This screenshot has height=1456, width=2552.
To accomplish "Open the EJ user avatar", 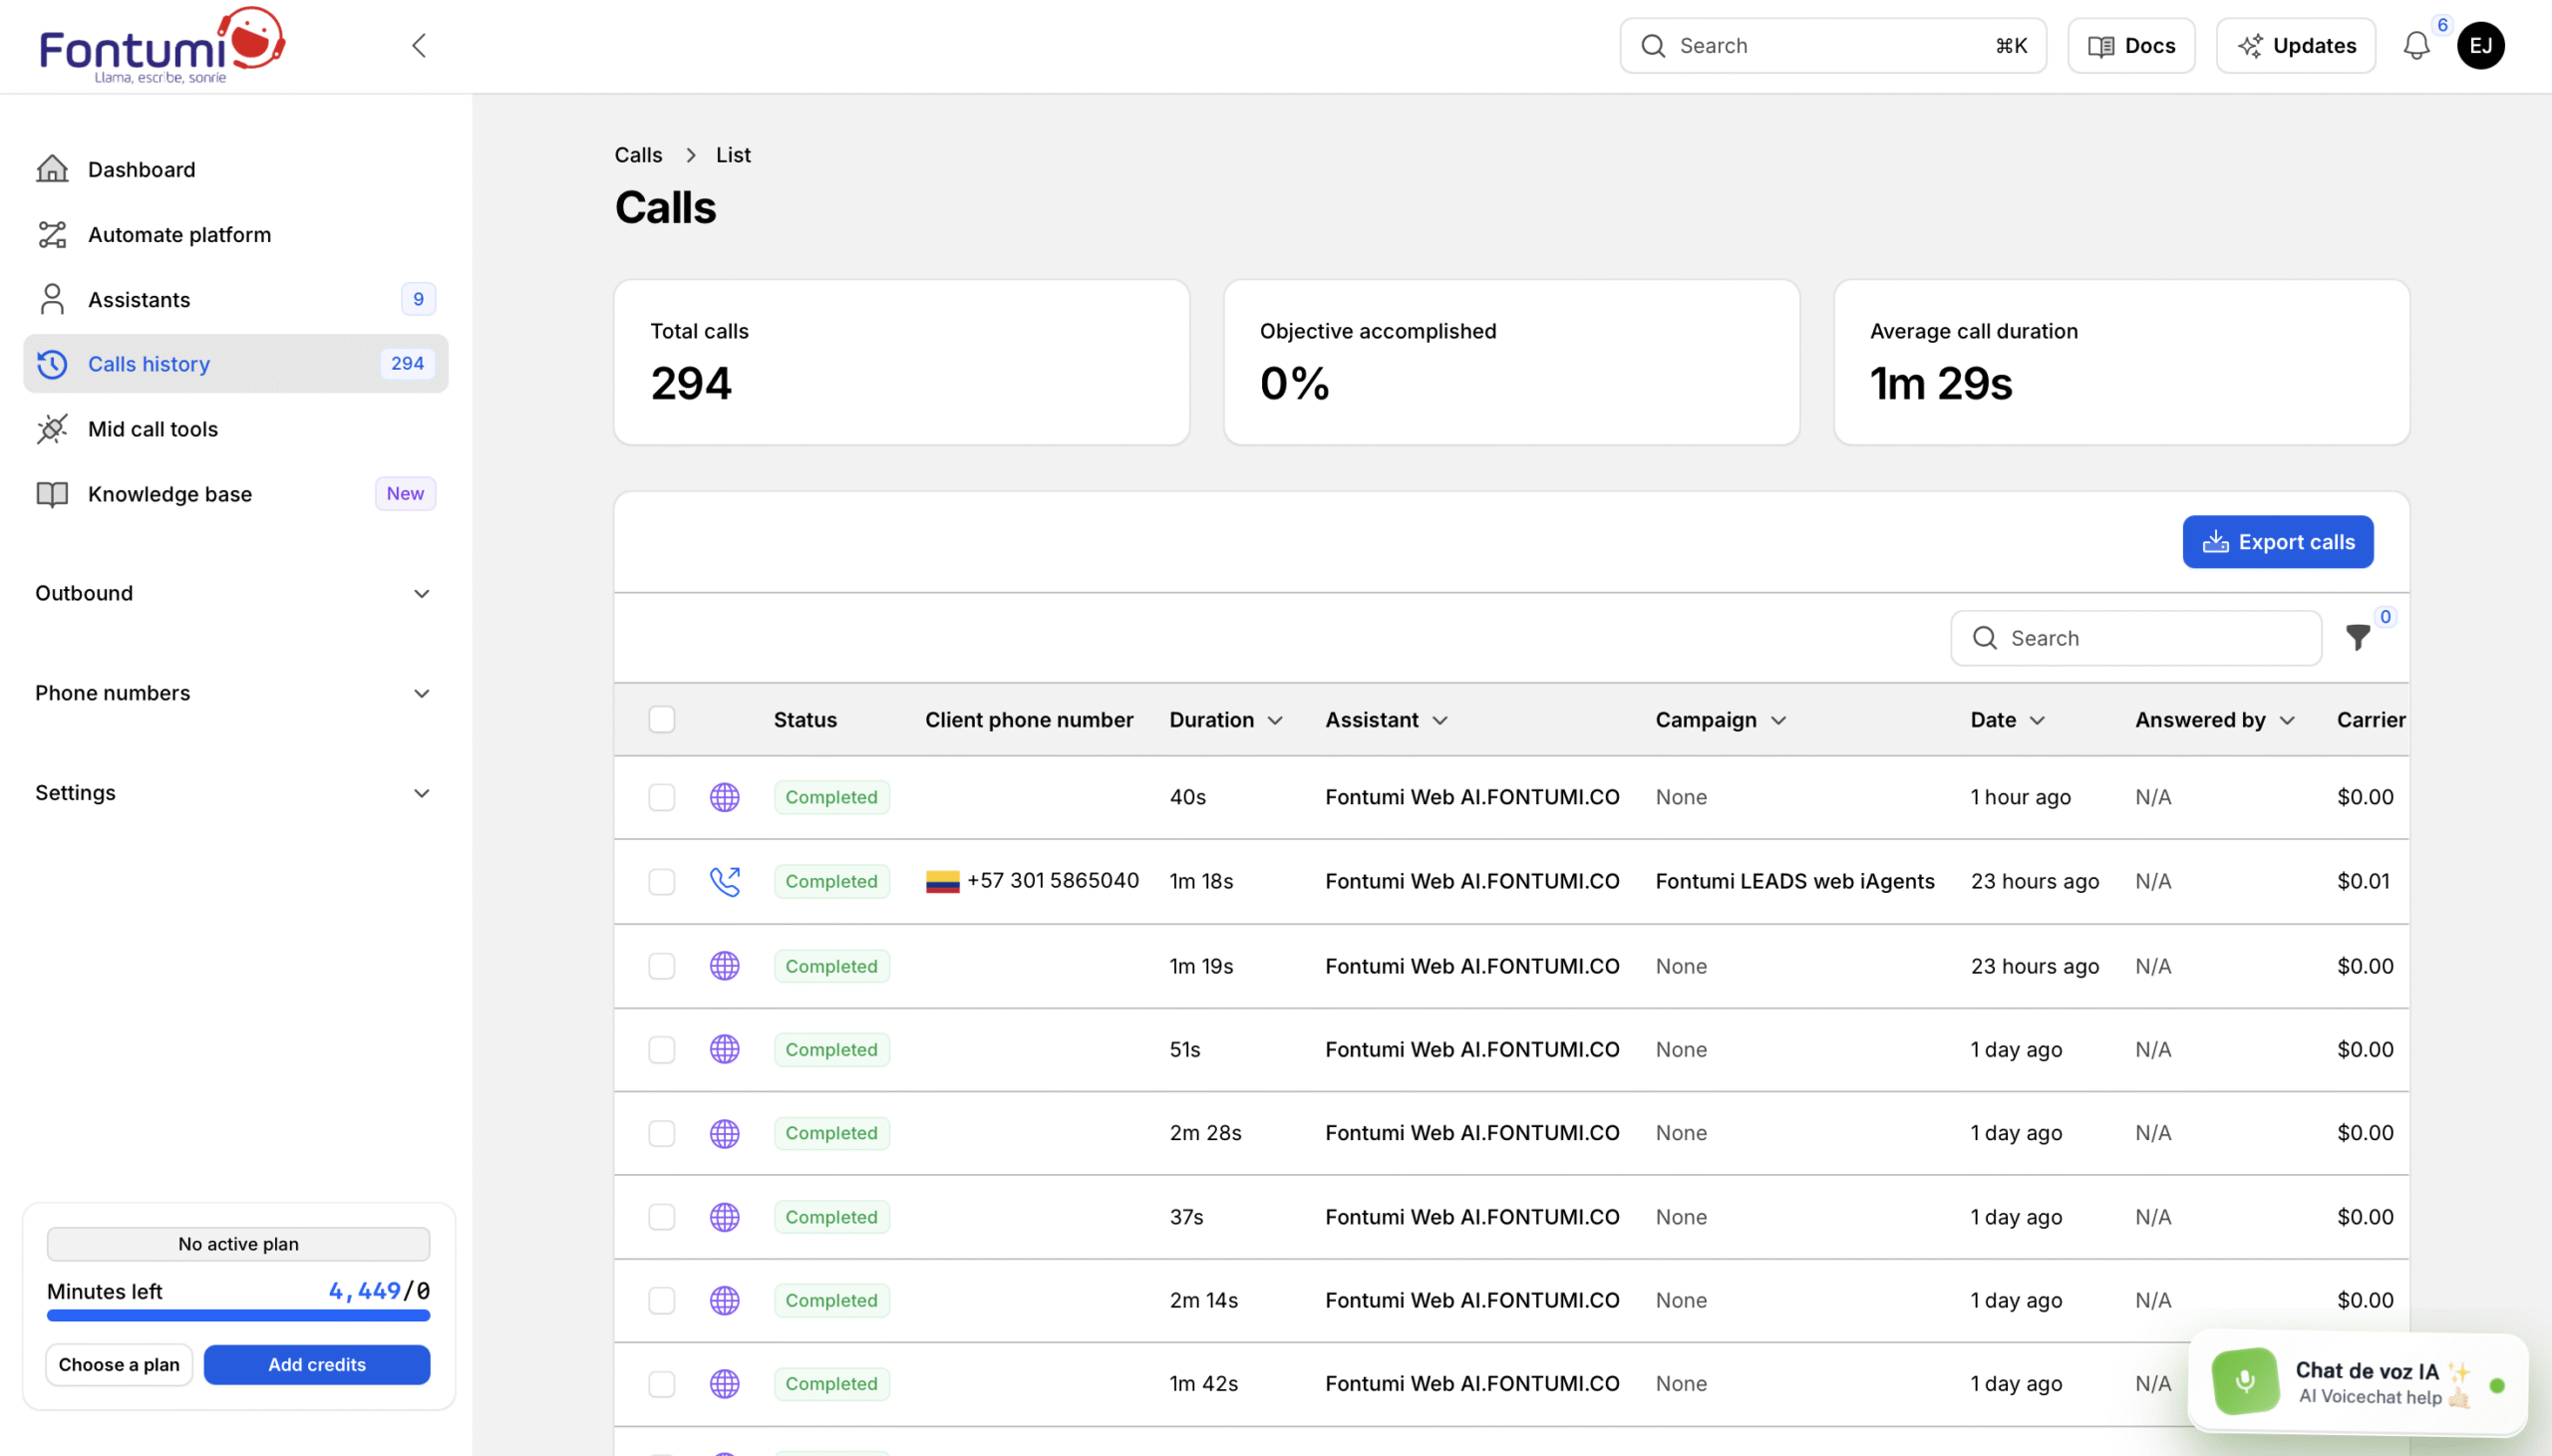I will (x=2480, y=46).
